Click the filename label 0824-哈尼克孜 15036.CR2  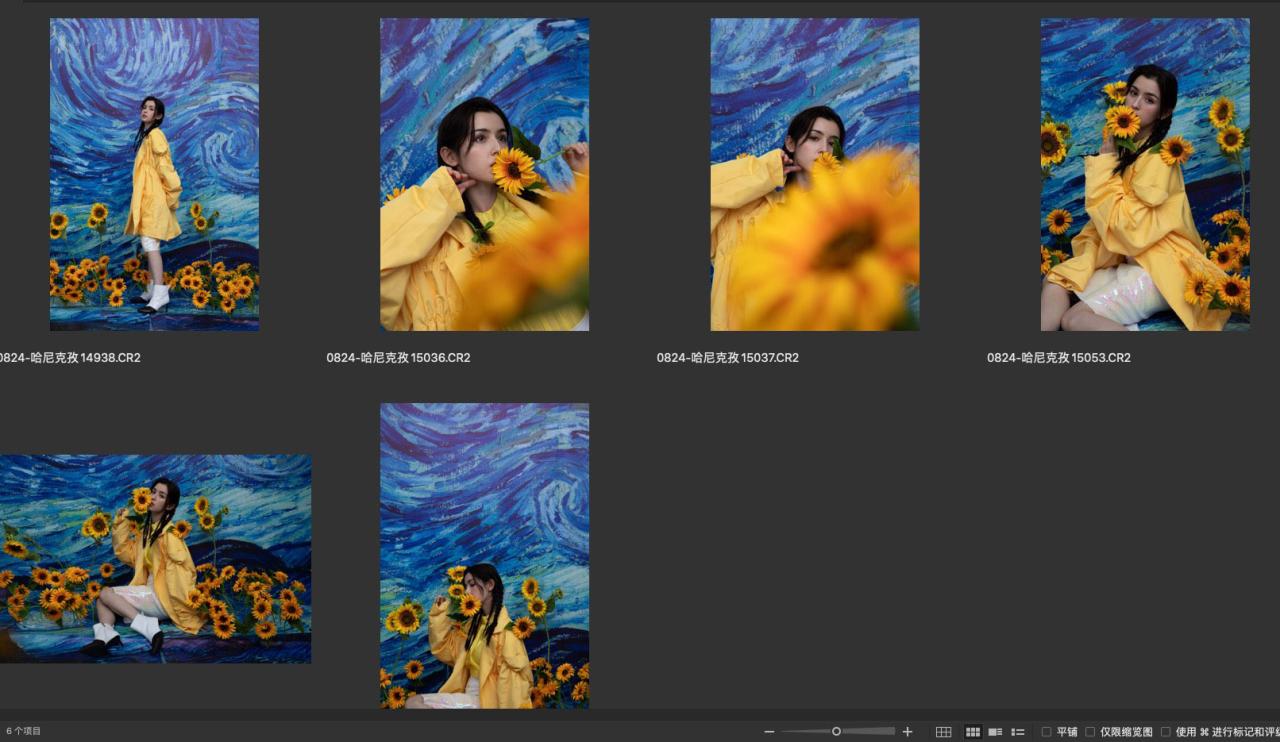[x=398, y=358]
